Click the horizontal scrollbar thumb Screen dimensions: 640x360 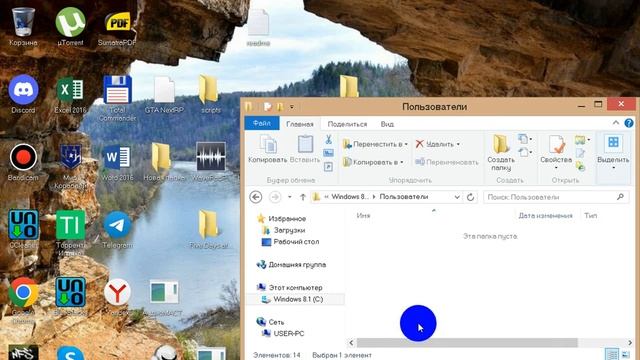click(x=467, y=342)
